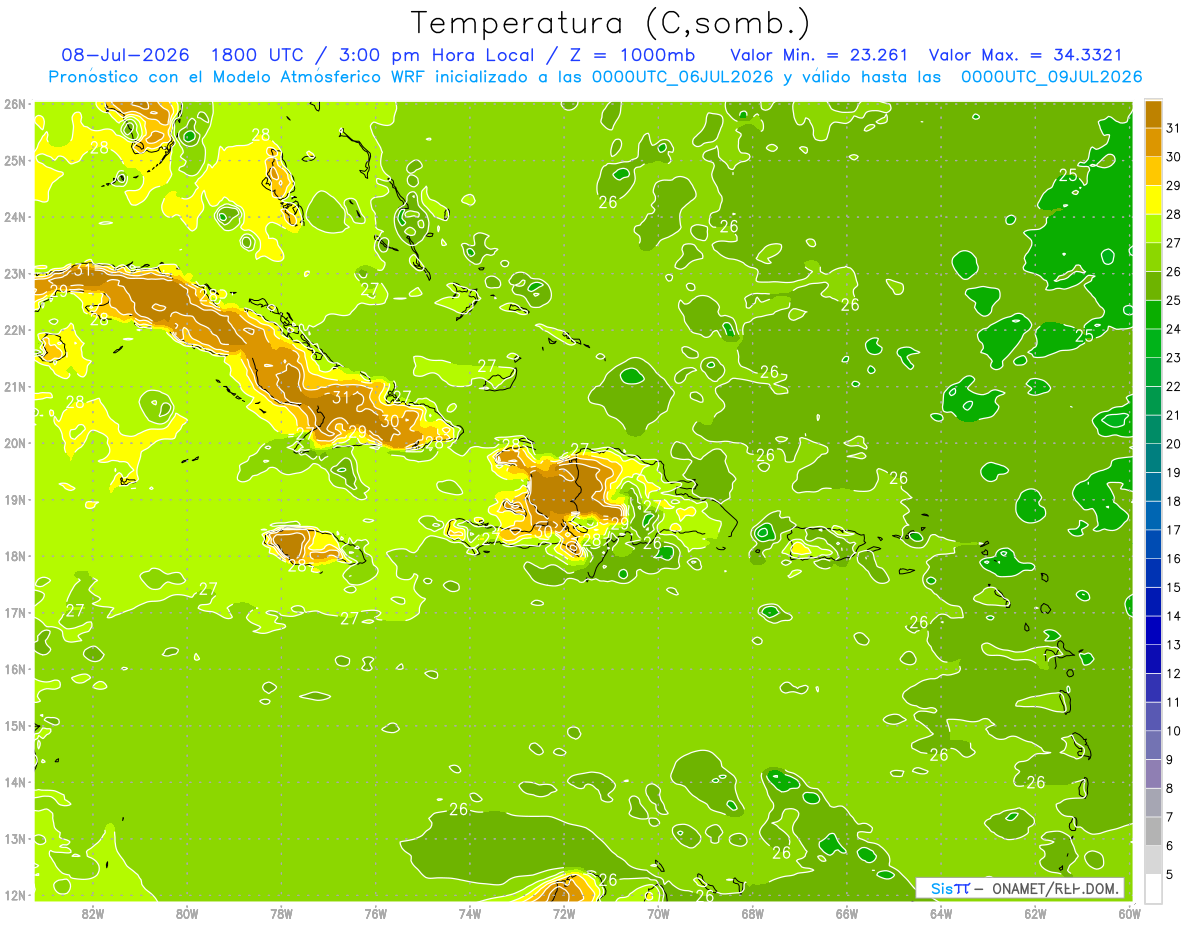Click the legend scale label 31
Image resolution: width=1200 pixels, height=927 pixels.
pyautogui.click(x=1174, y=128)
